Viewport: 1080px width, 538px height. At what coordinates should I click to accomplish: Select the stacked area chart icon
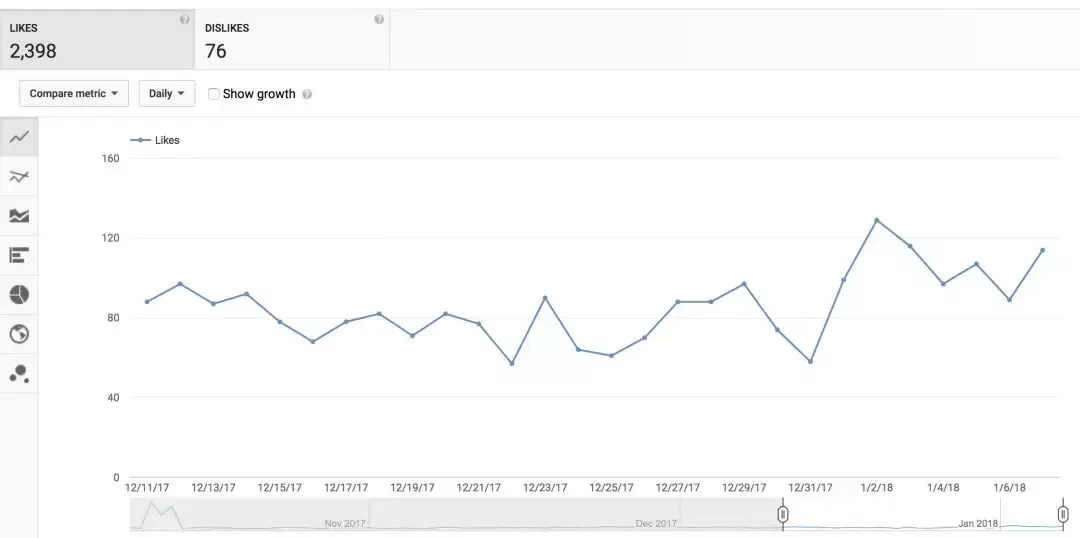coord(19,216)
